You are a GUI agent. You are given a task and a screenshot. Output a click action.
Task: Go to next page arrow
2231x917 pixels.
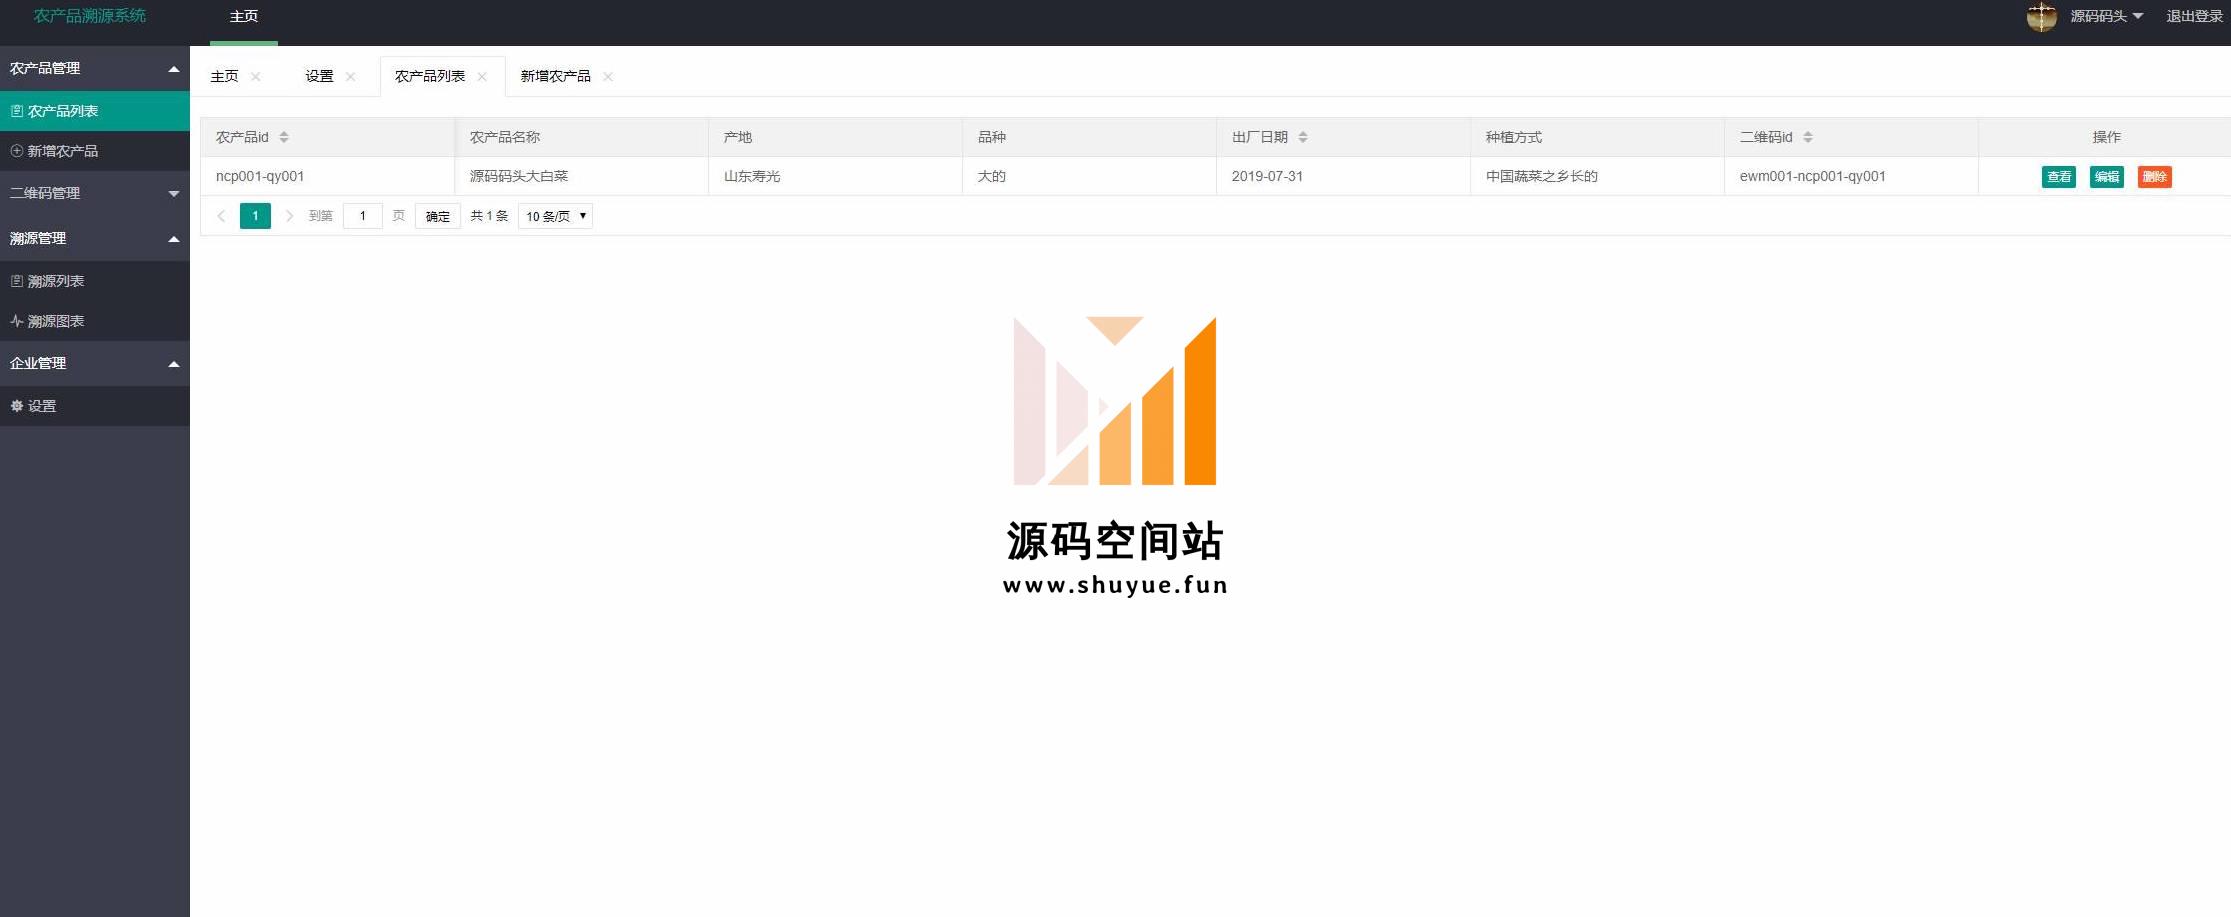coord(289,216)
